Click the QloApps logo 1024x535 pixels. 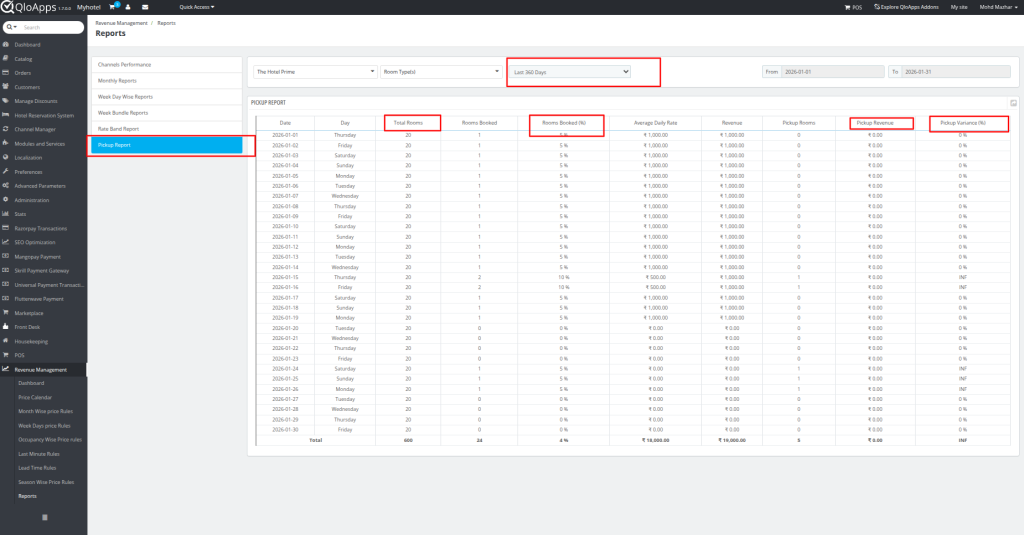click(34, 7)
